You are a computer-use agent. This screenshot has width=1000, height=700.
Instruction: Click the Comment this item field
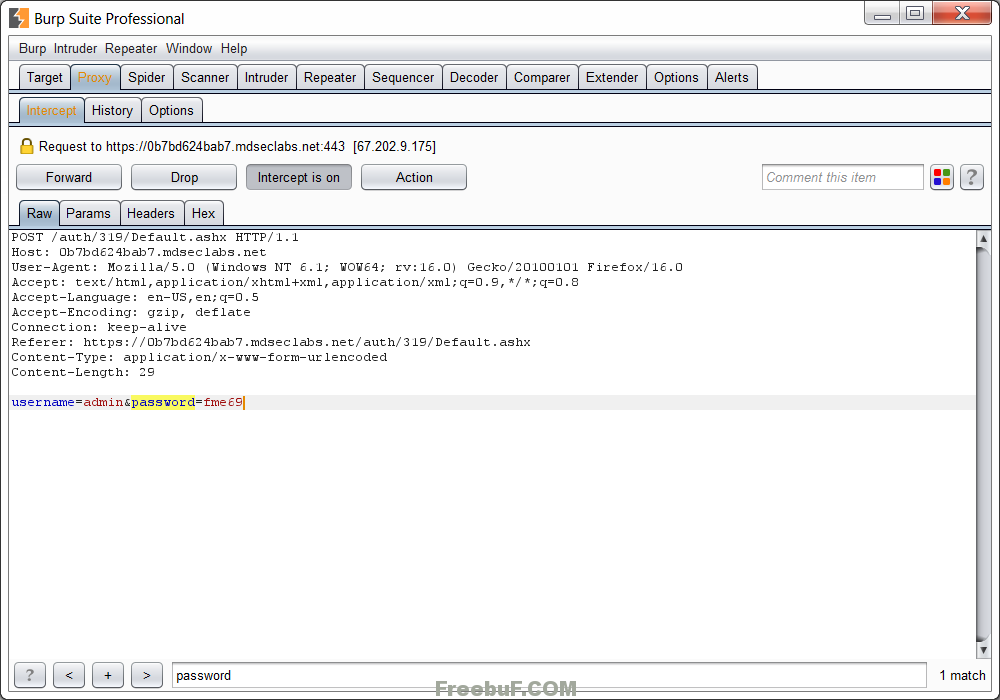coord(842,177)
